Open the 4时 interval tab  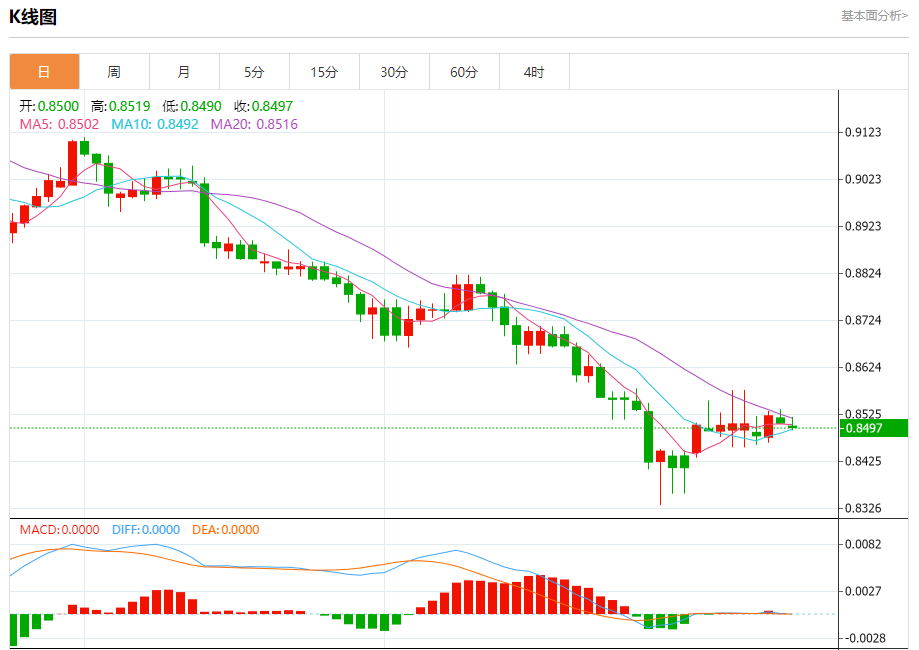tap(534, 72)
